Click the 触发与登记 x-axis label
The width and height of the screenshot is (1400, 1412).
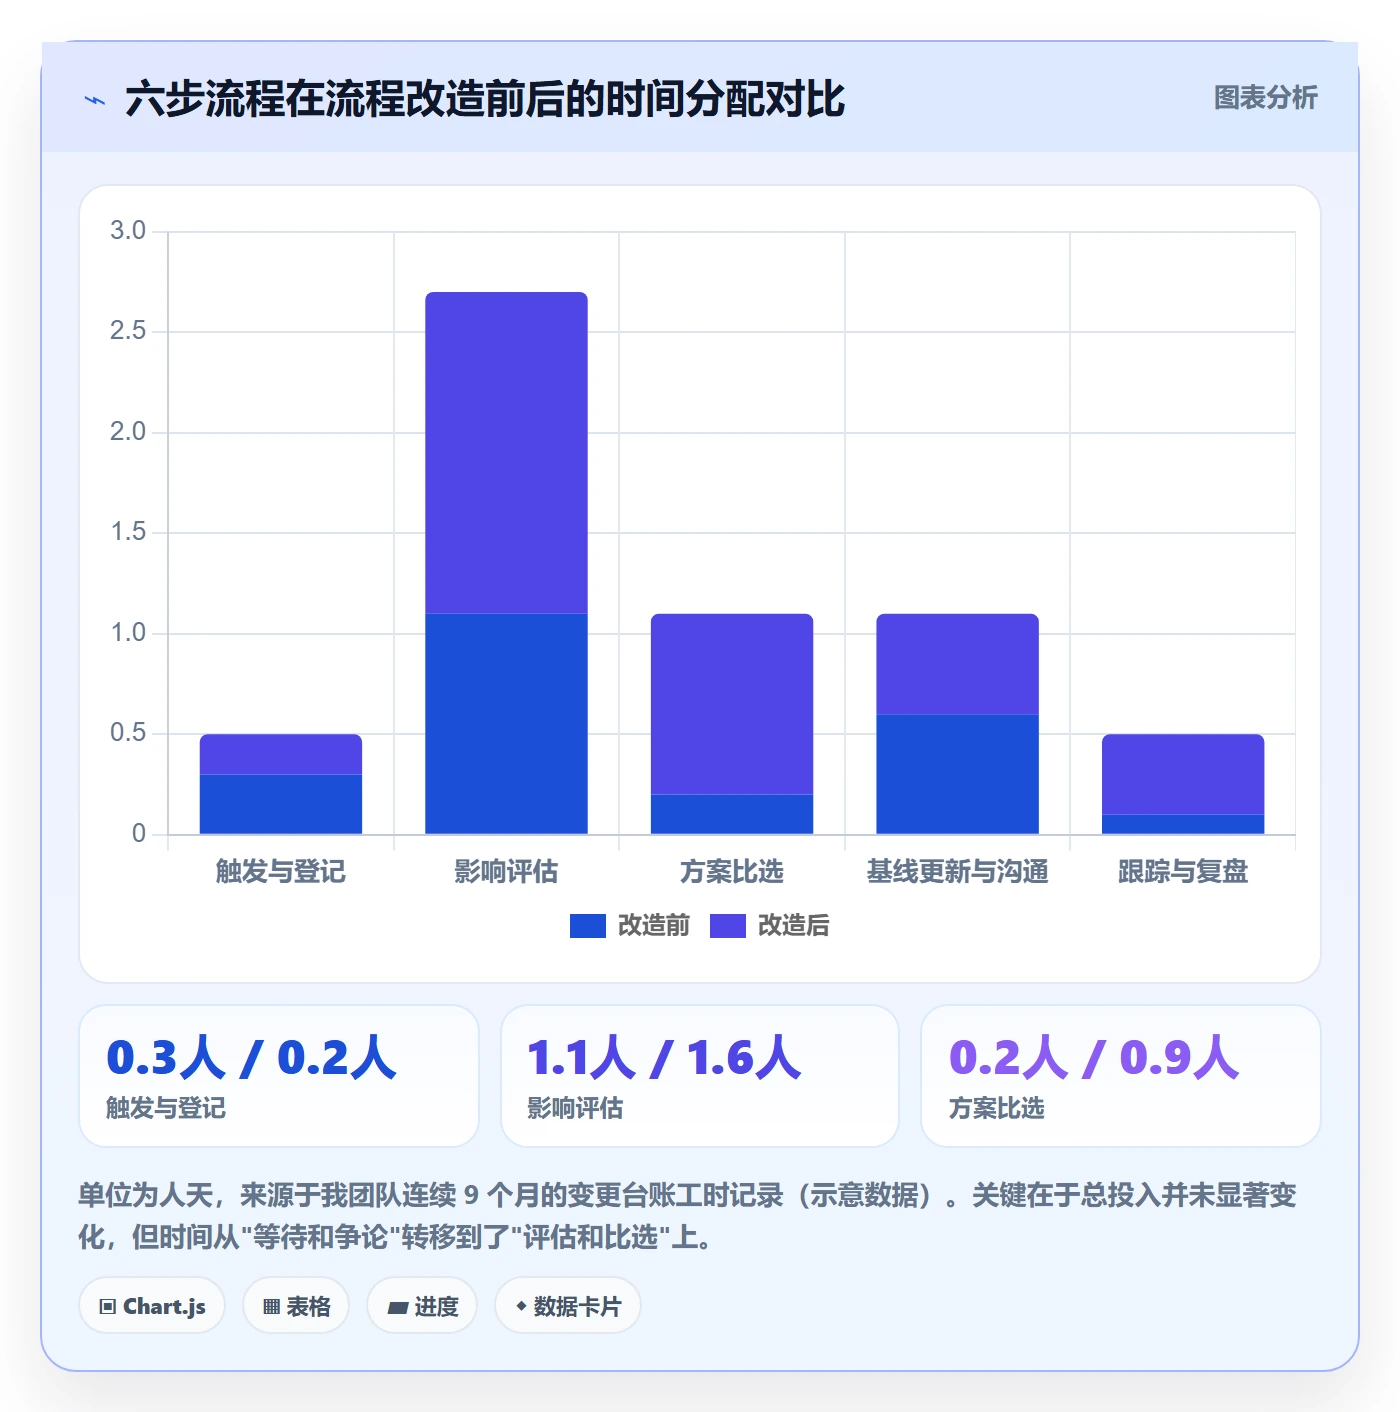[281, 872]
